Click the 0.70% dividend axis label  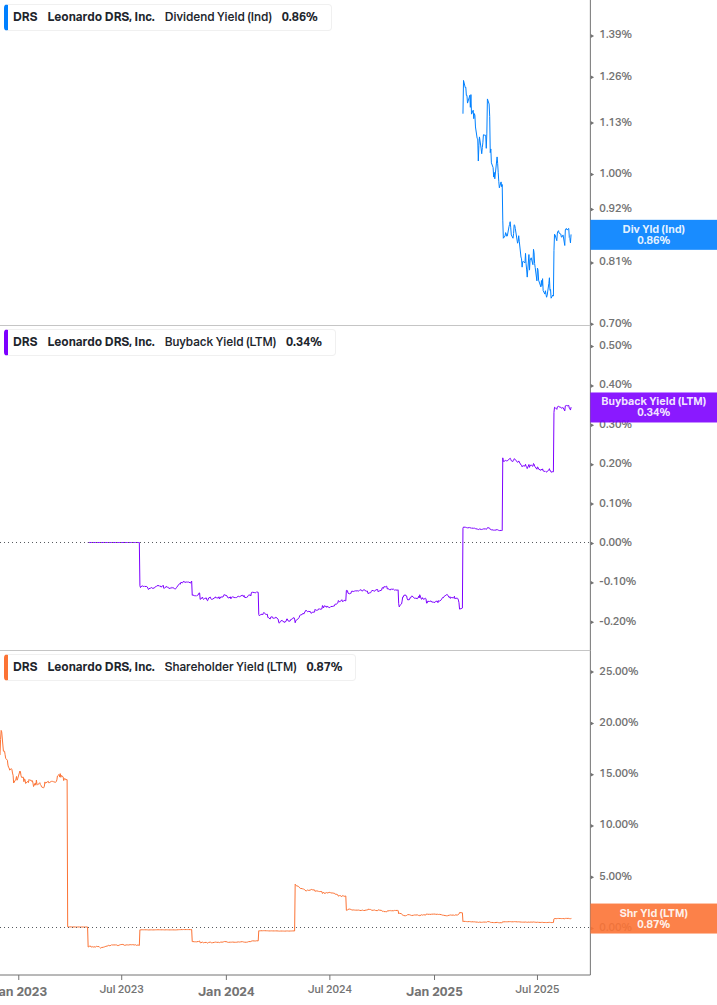616,324
